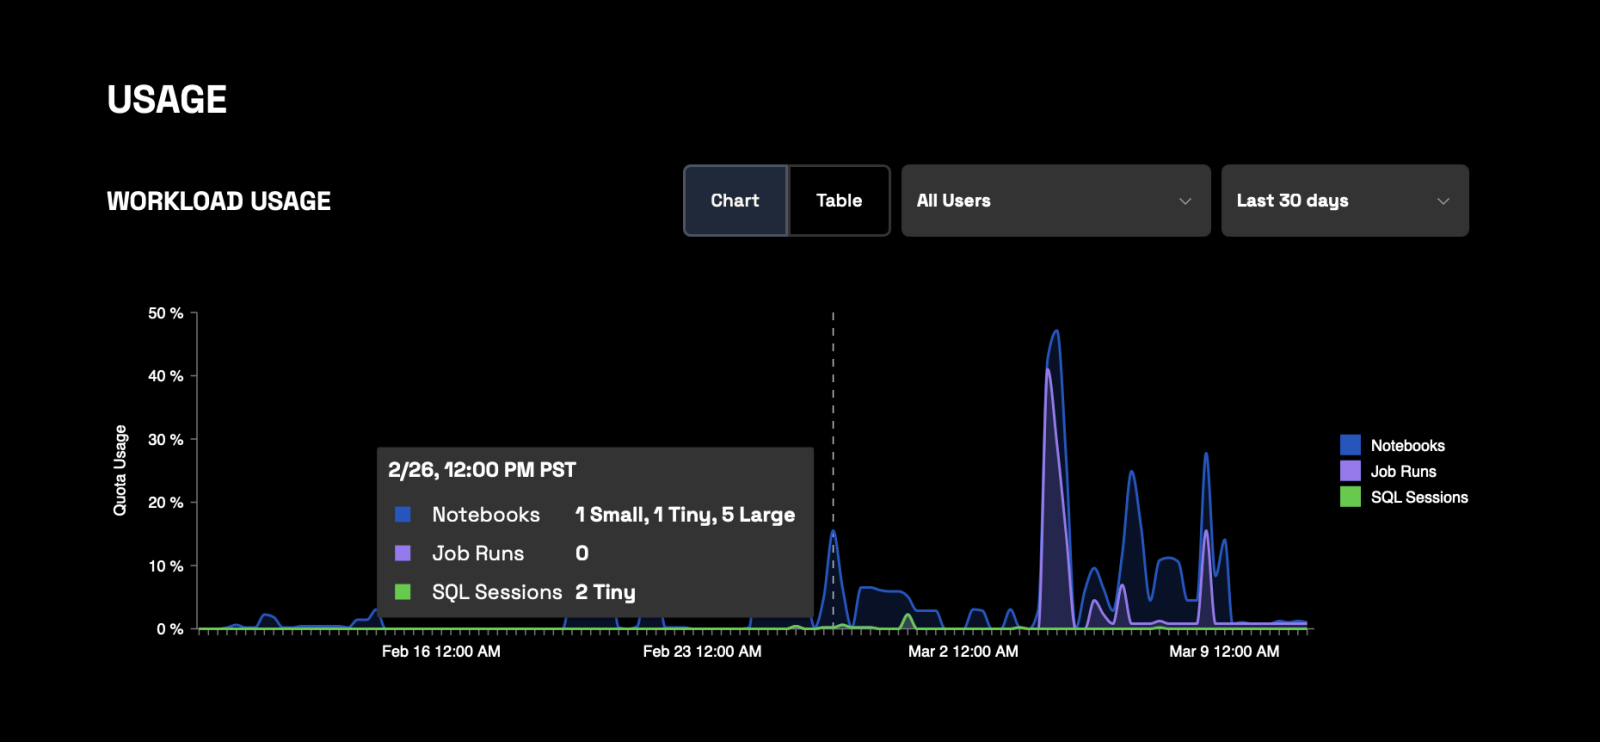1600x742 pixels.
Task: Click purple Job Runs square in tooltip
Action: point(403,553)
